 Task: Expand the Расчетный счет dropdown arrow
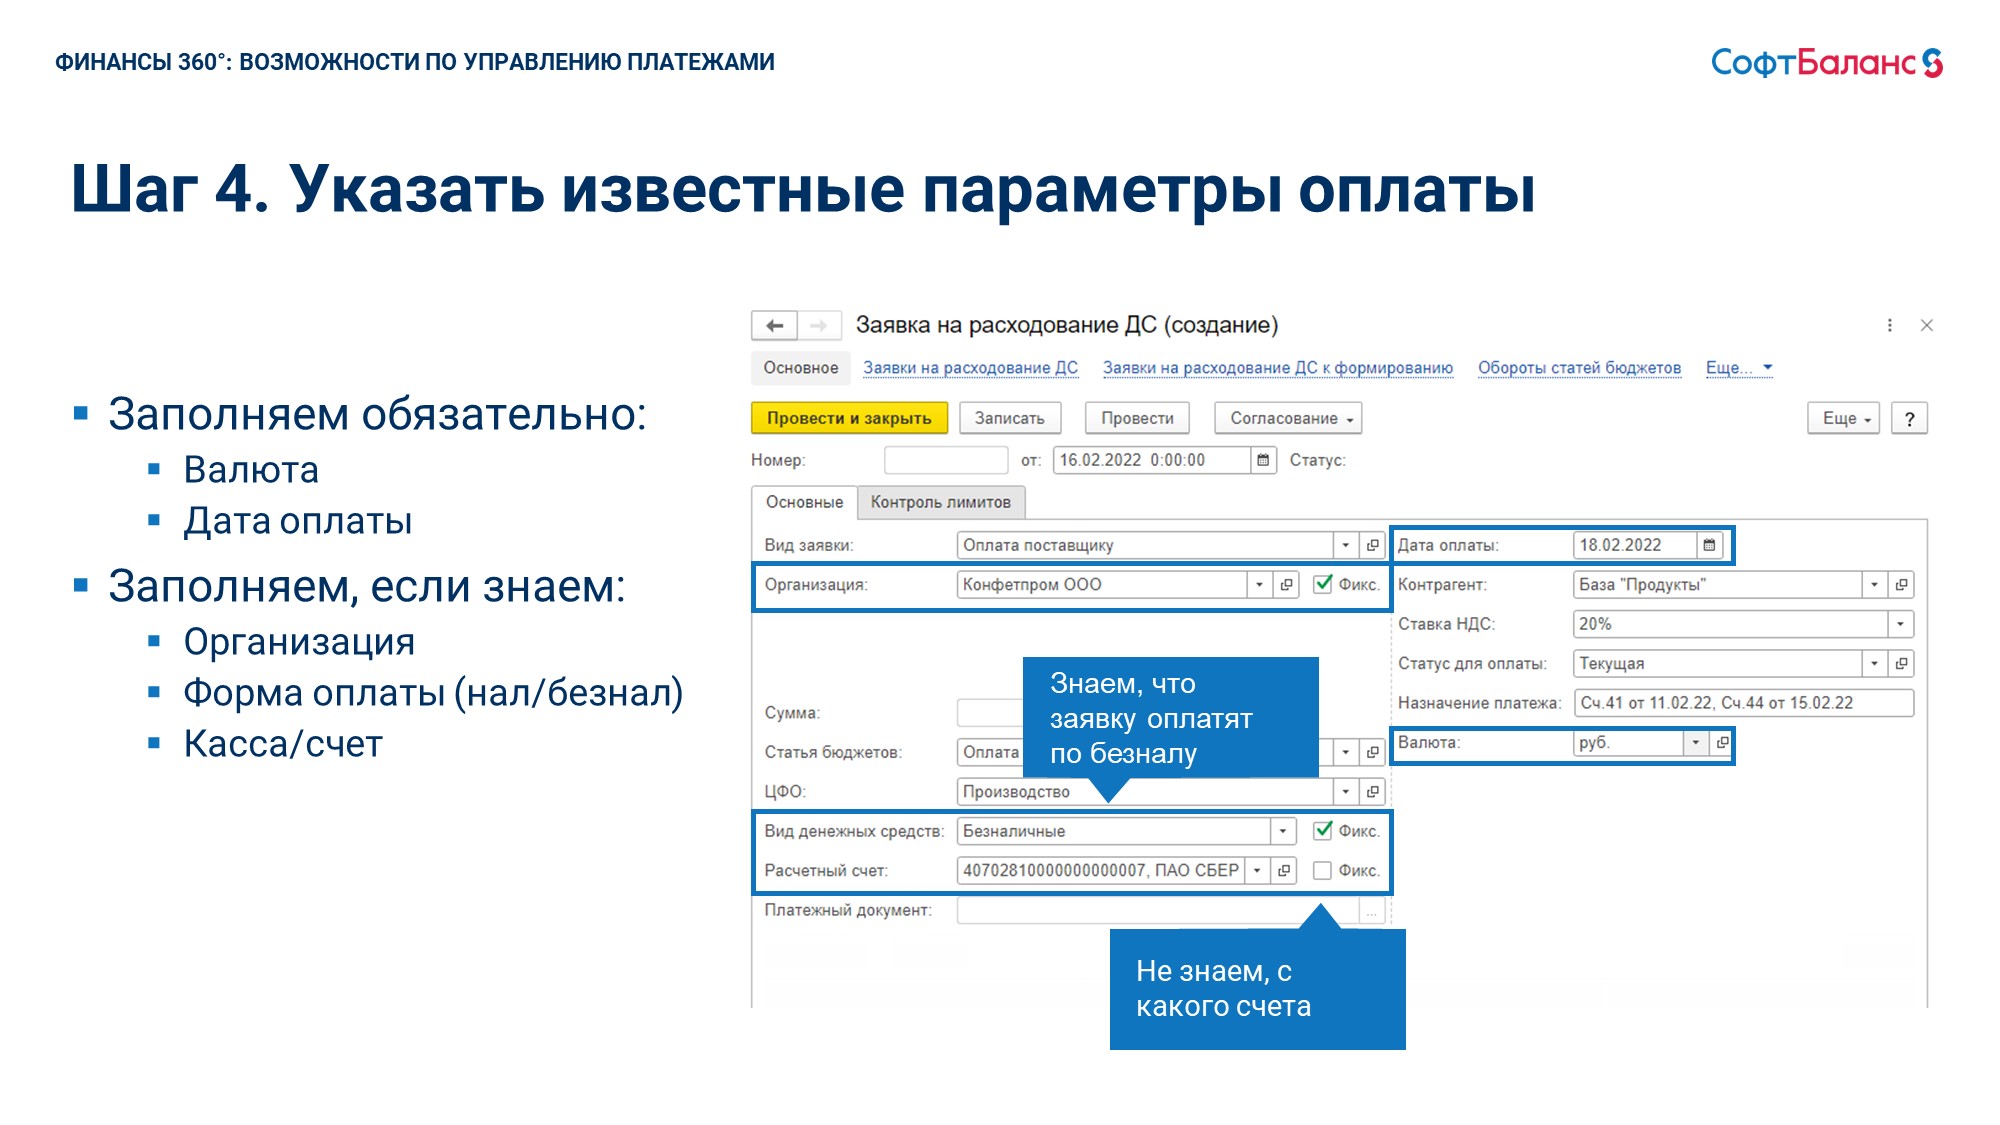pyautogui.click(x=1258, y=871)
